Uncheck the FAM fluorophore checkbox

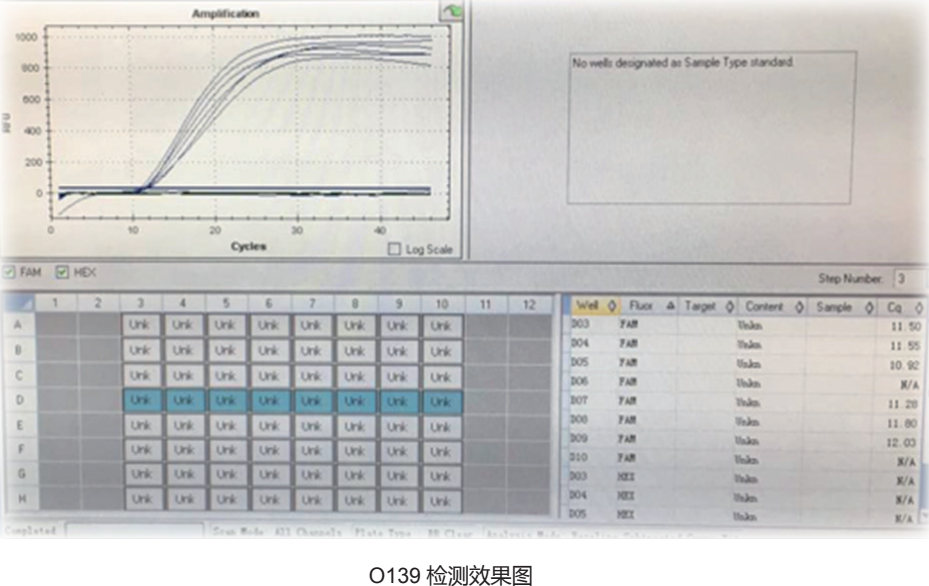[x=9, y=272]
